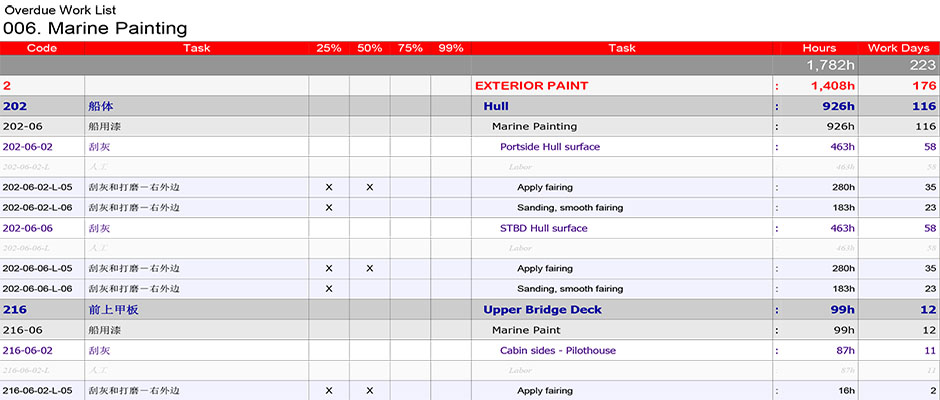Select code 202-06-02 row
Screen dimensions: 940x400
coord(470,147)
